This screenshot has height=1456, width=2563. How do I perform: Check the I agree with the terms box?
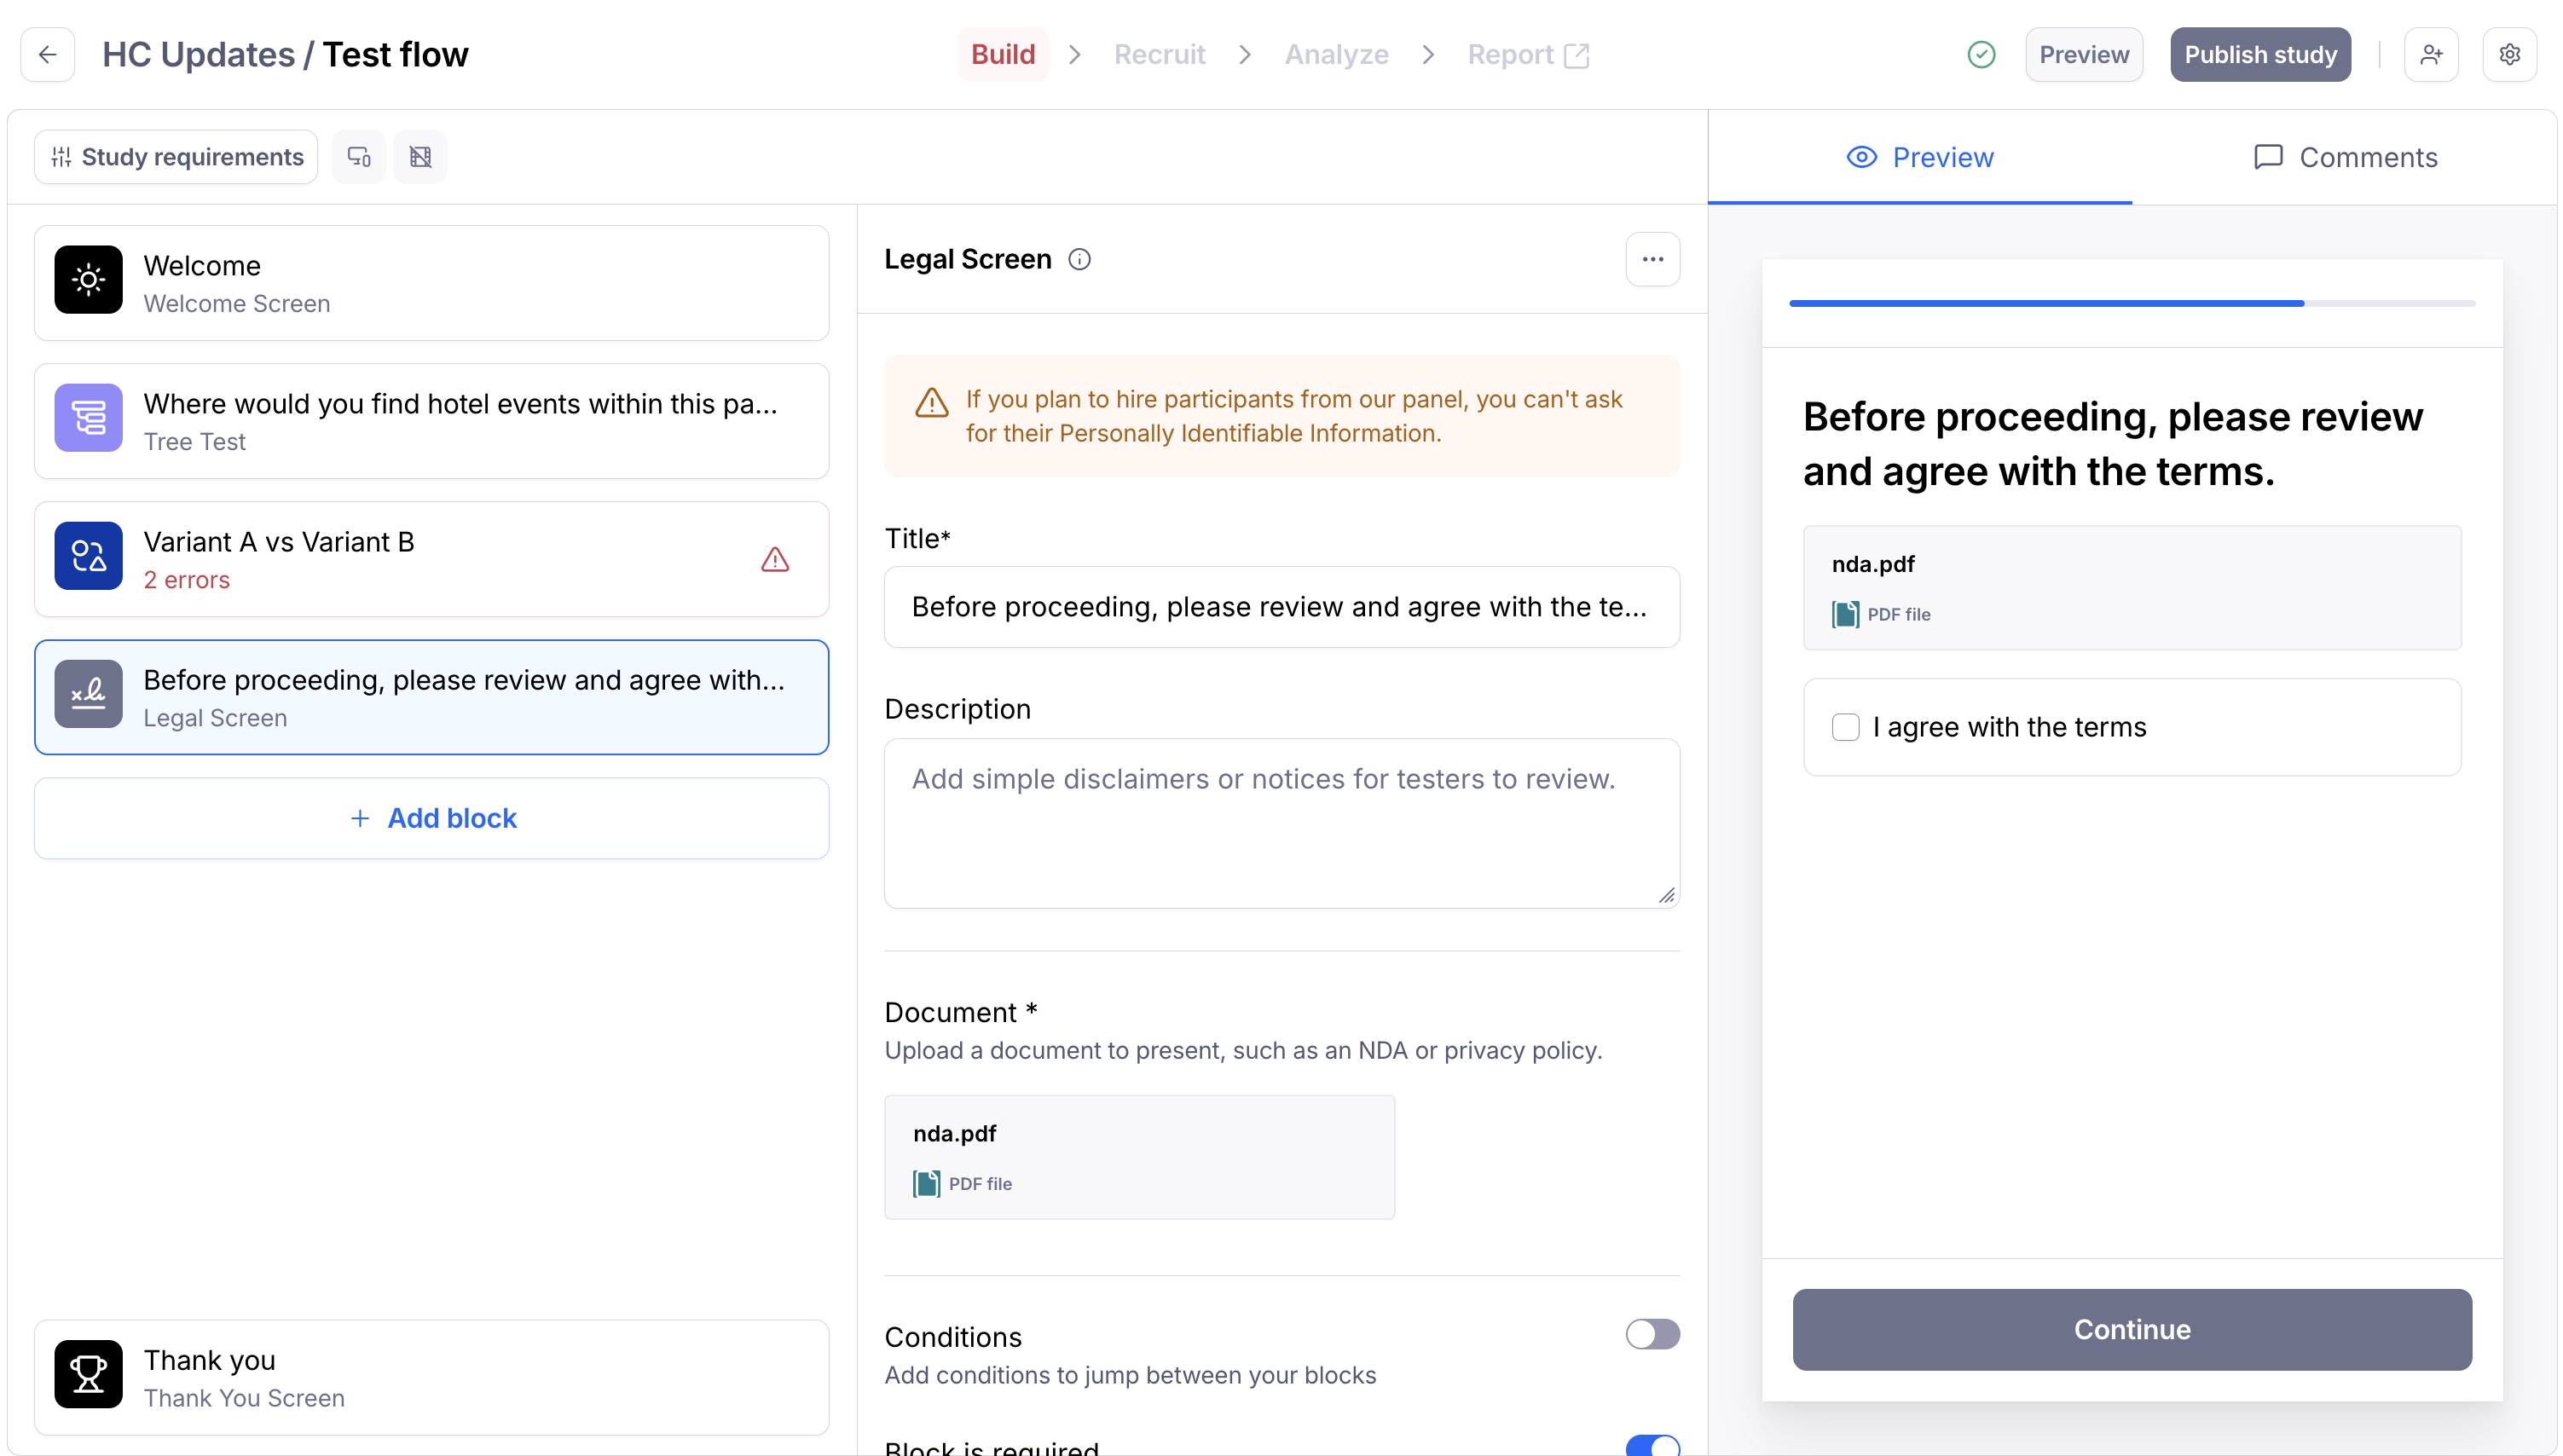pos(1845,727)
